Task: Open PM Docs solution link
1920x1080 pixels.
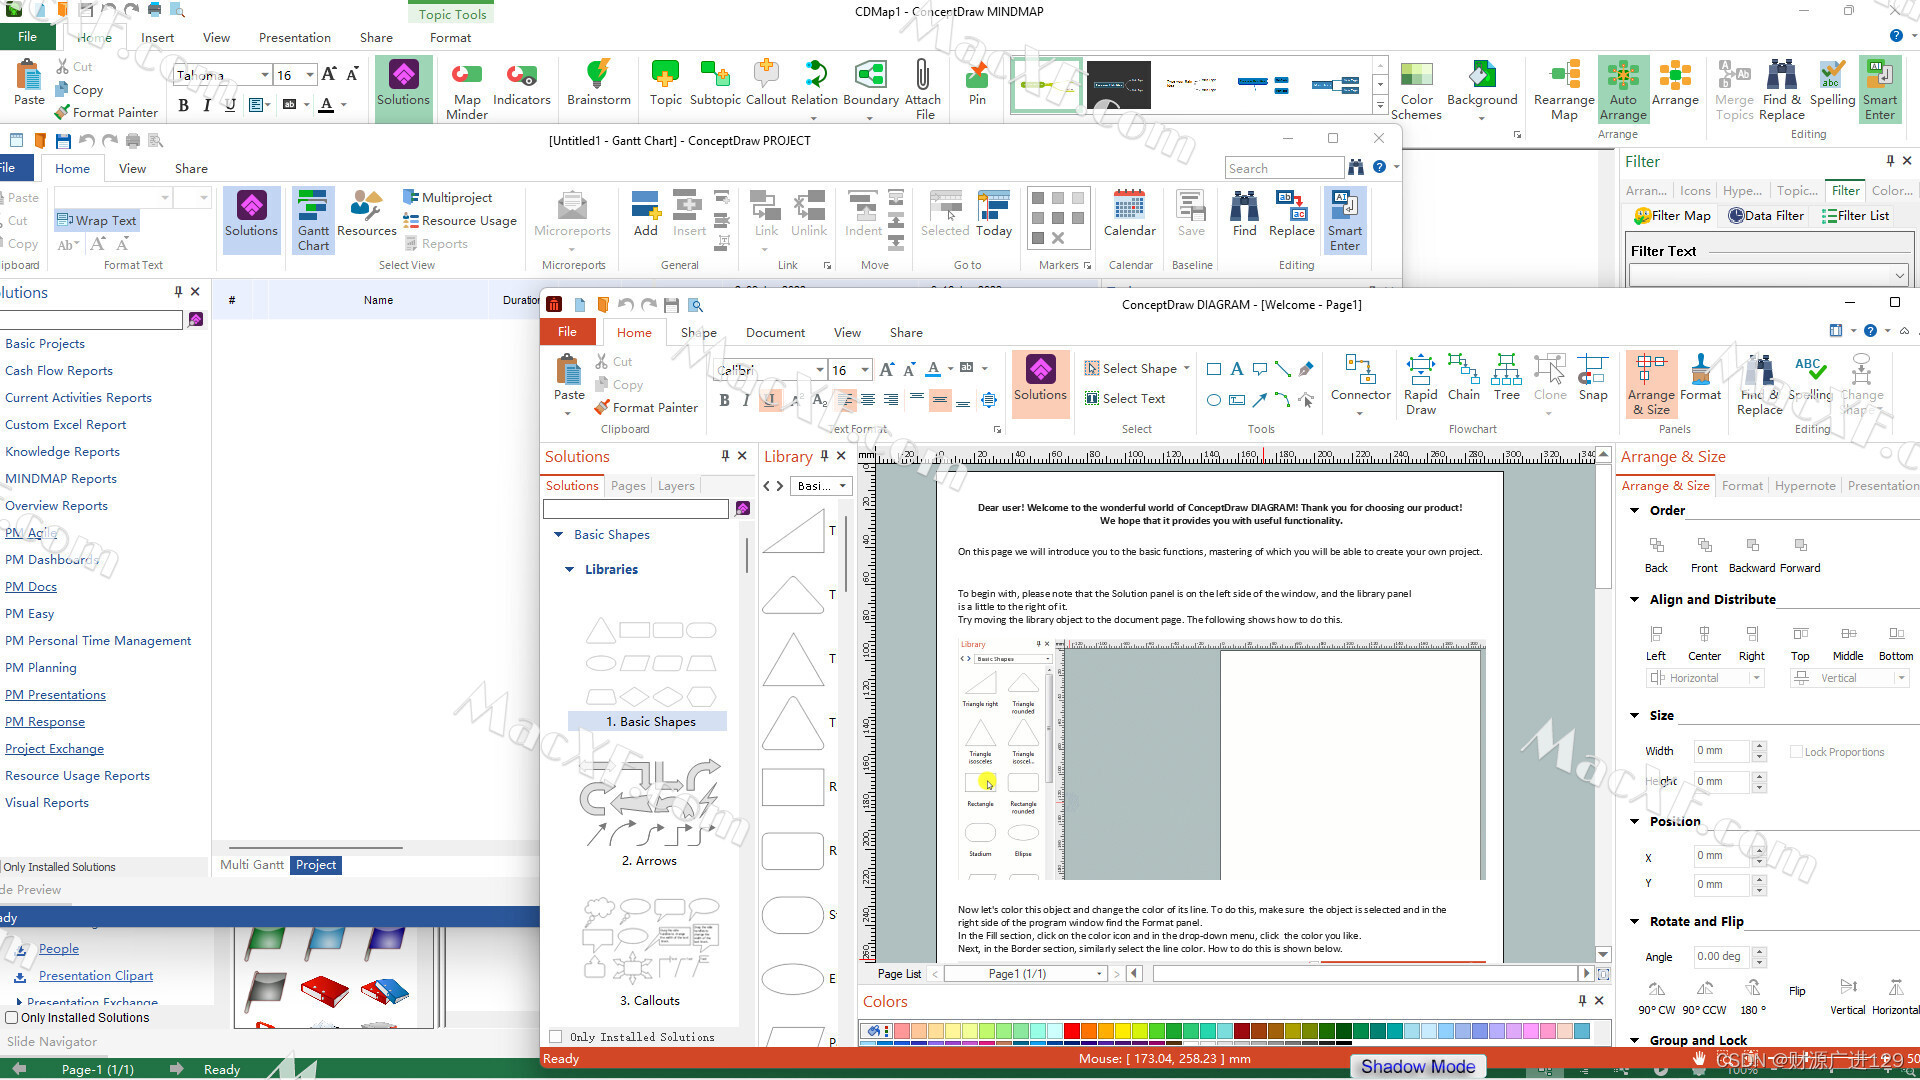Action: pos(31,587)
